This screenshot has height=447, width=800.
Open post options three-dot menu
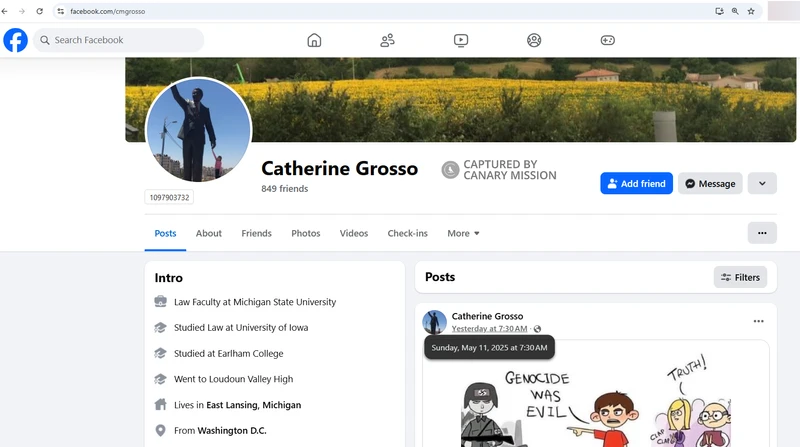coord(759,321)
